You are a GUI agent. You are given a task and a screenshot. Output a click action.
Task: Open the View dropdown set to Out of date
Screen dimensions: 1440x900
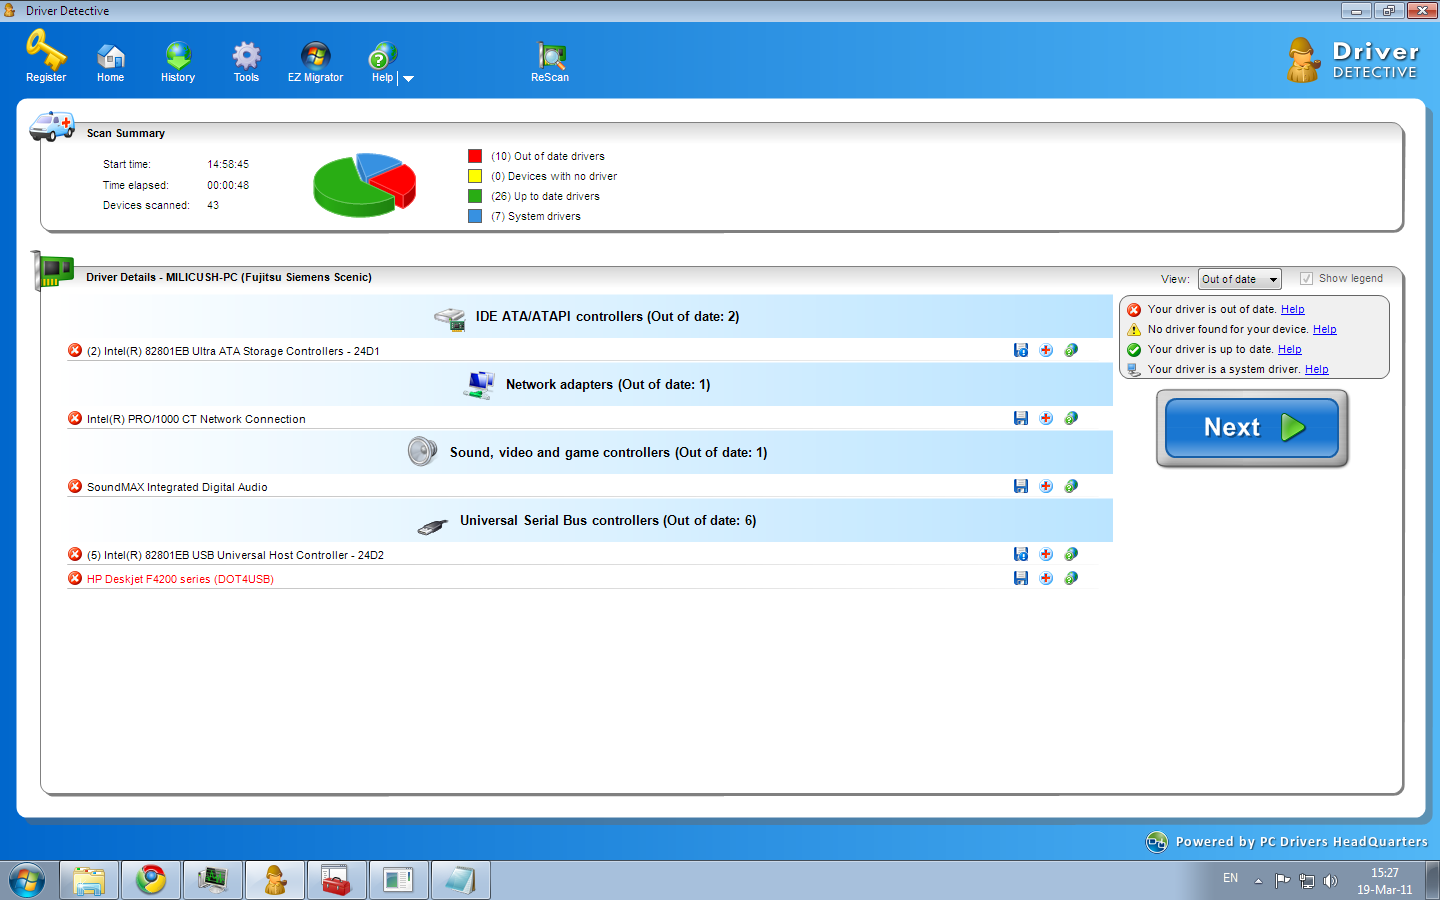click(x=1240, y=279)
